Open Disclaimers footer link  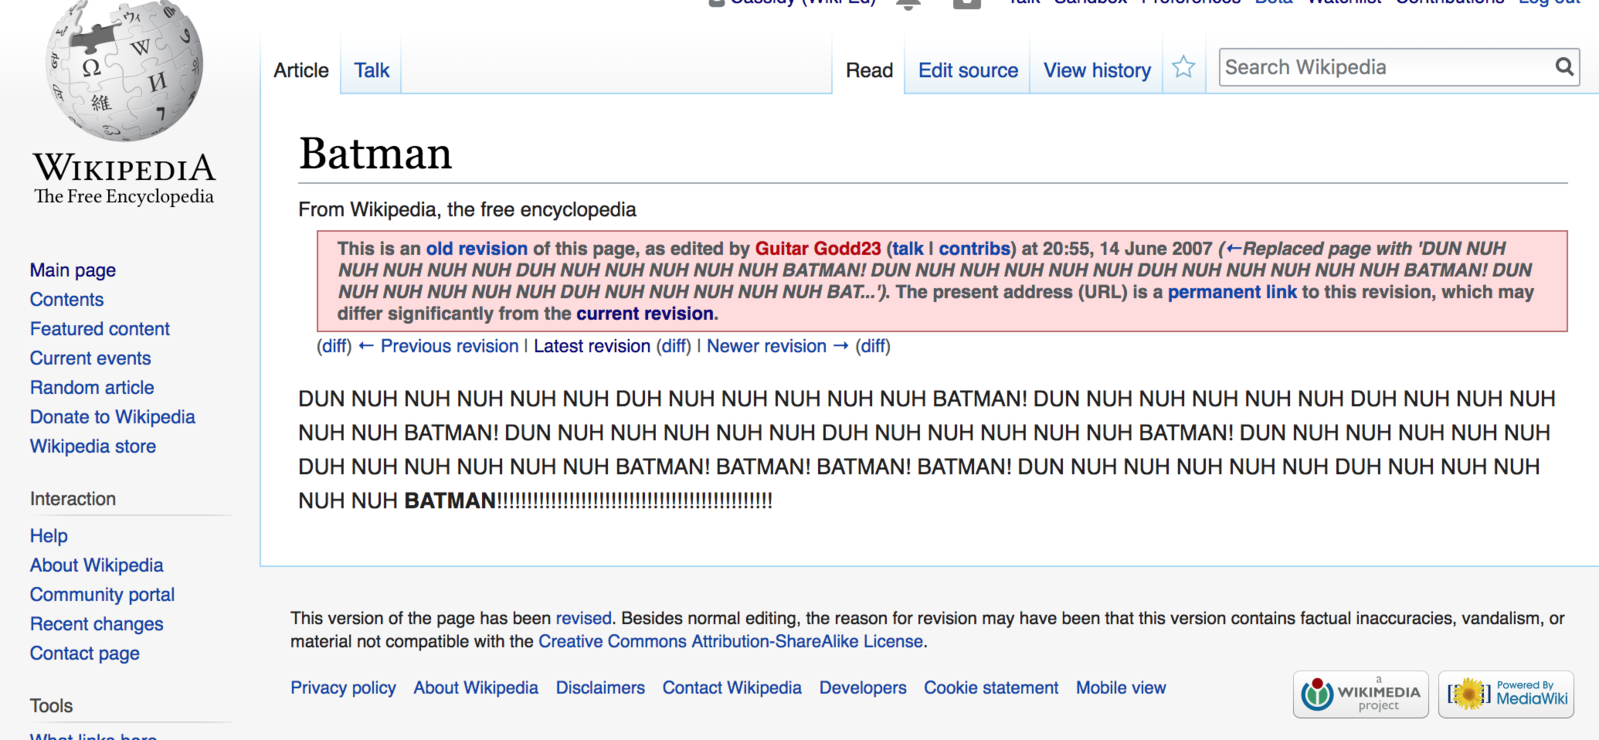pos(600,687)
